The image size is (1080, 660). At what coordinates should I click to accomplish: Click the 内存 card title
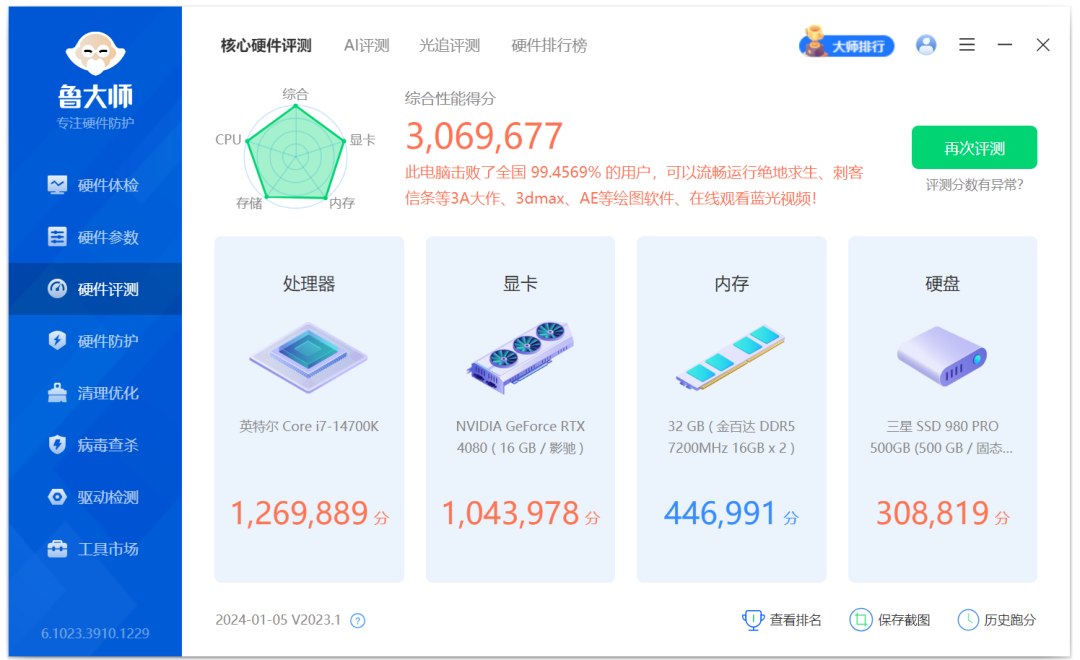click(x=731, y=284)
